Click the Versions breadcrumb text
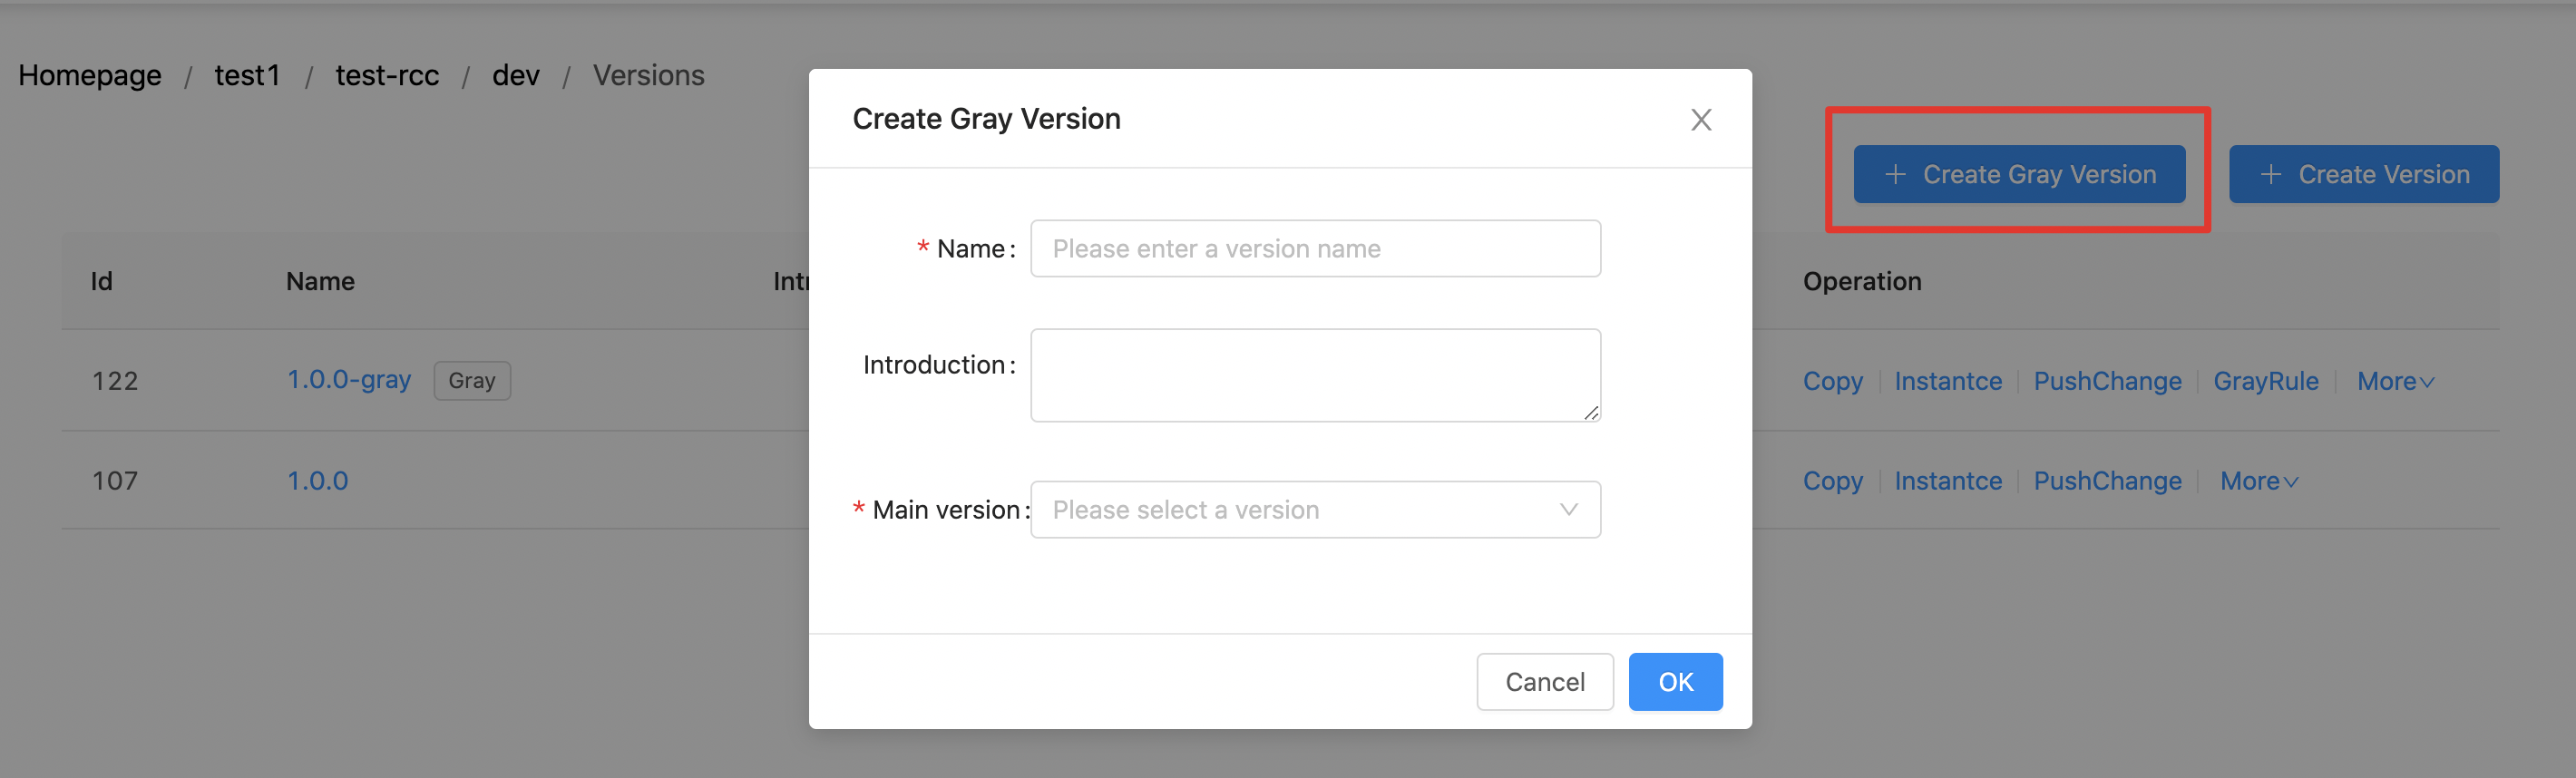This screenshot has width=2576, height=778. 648,75
